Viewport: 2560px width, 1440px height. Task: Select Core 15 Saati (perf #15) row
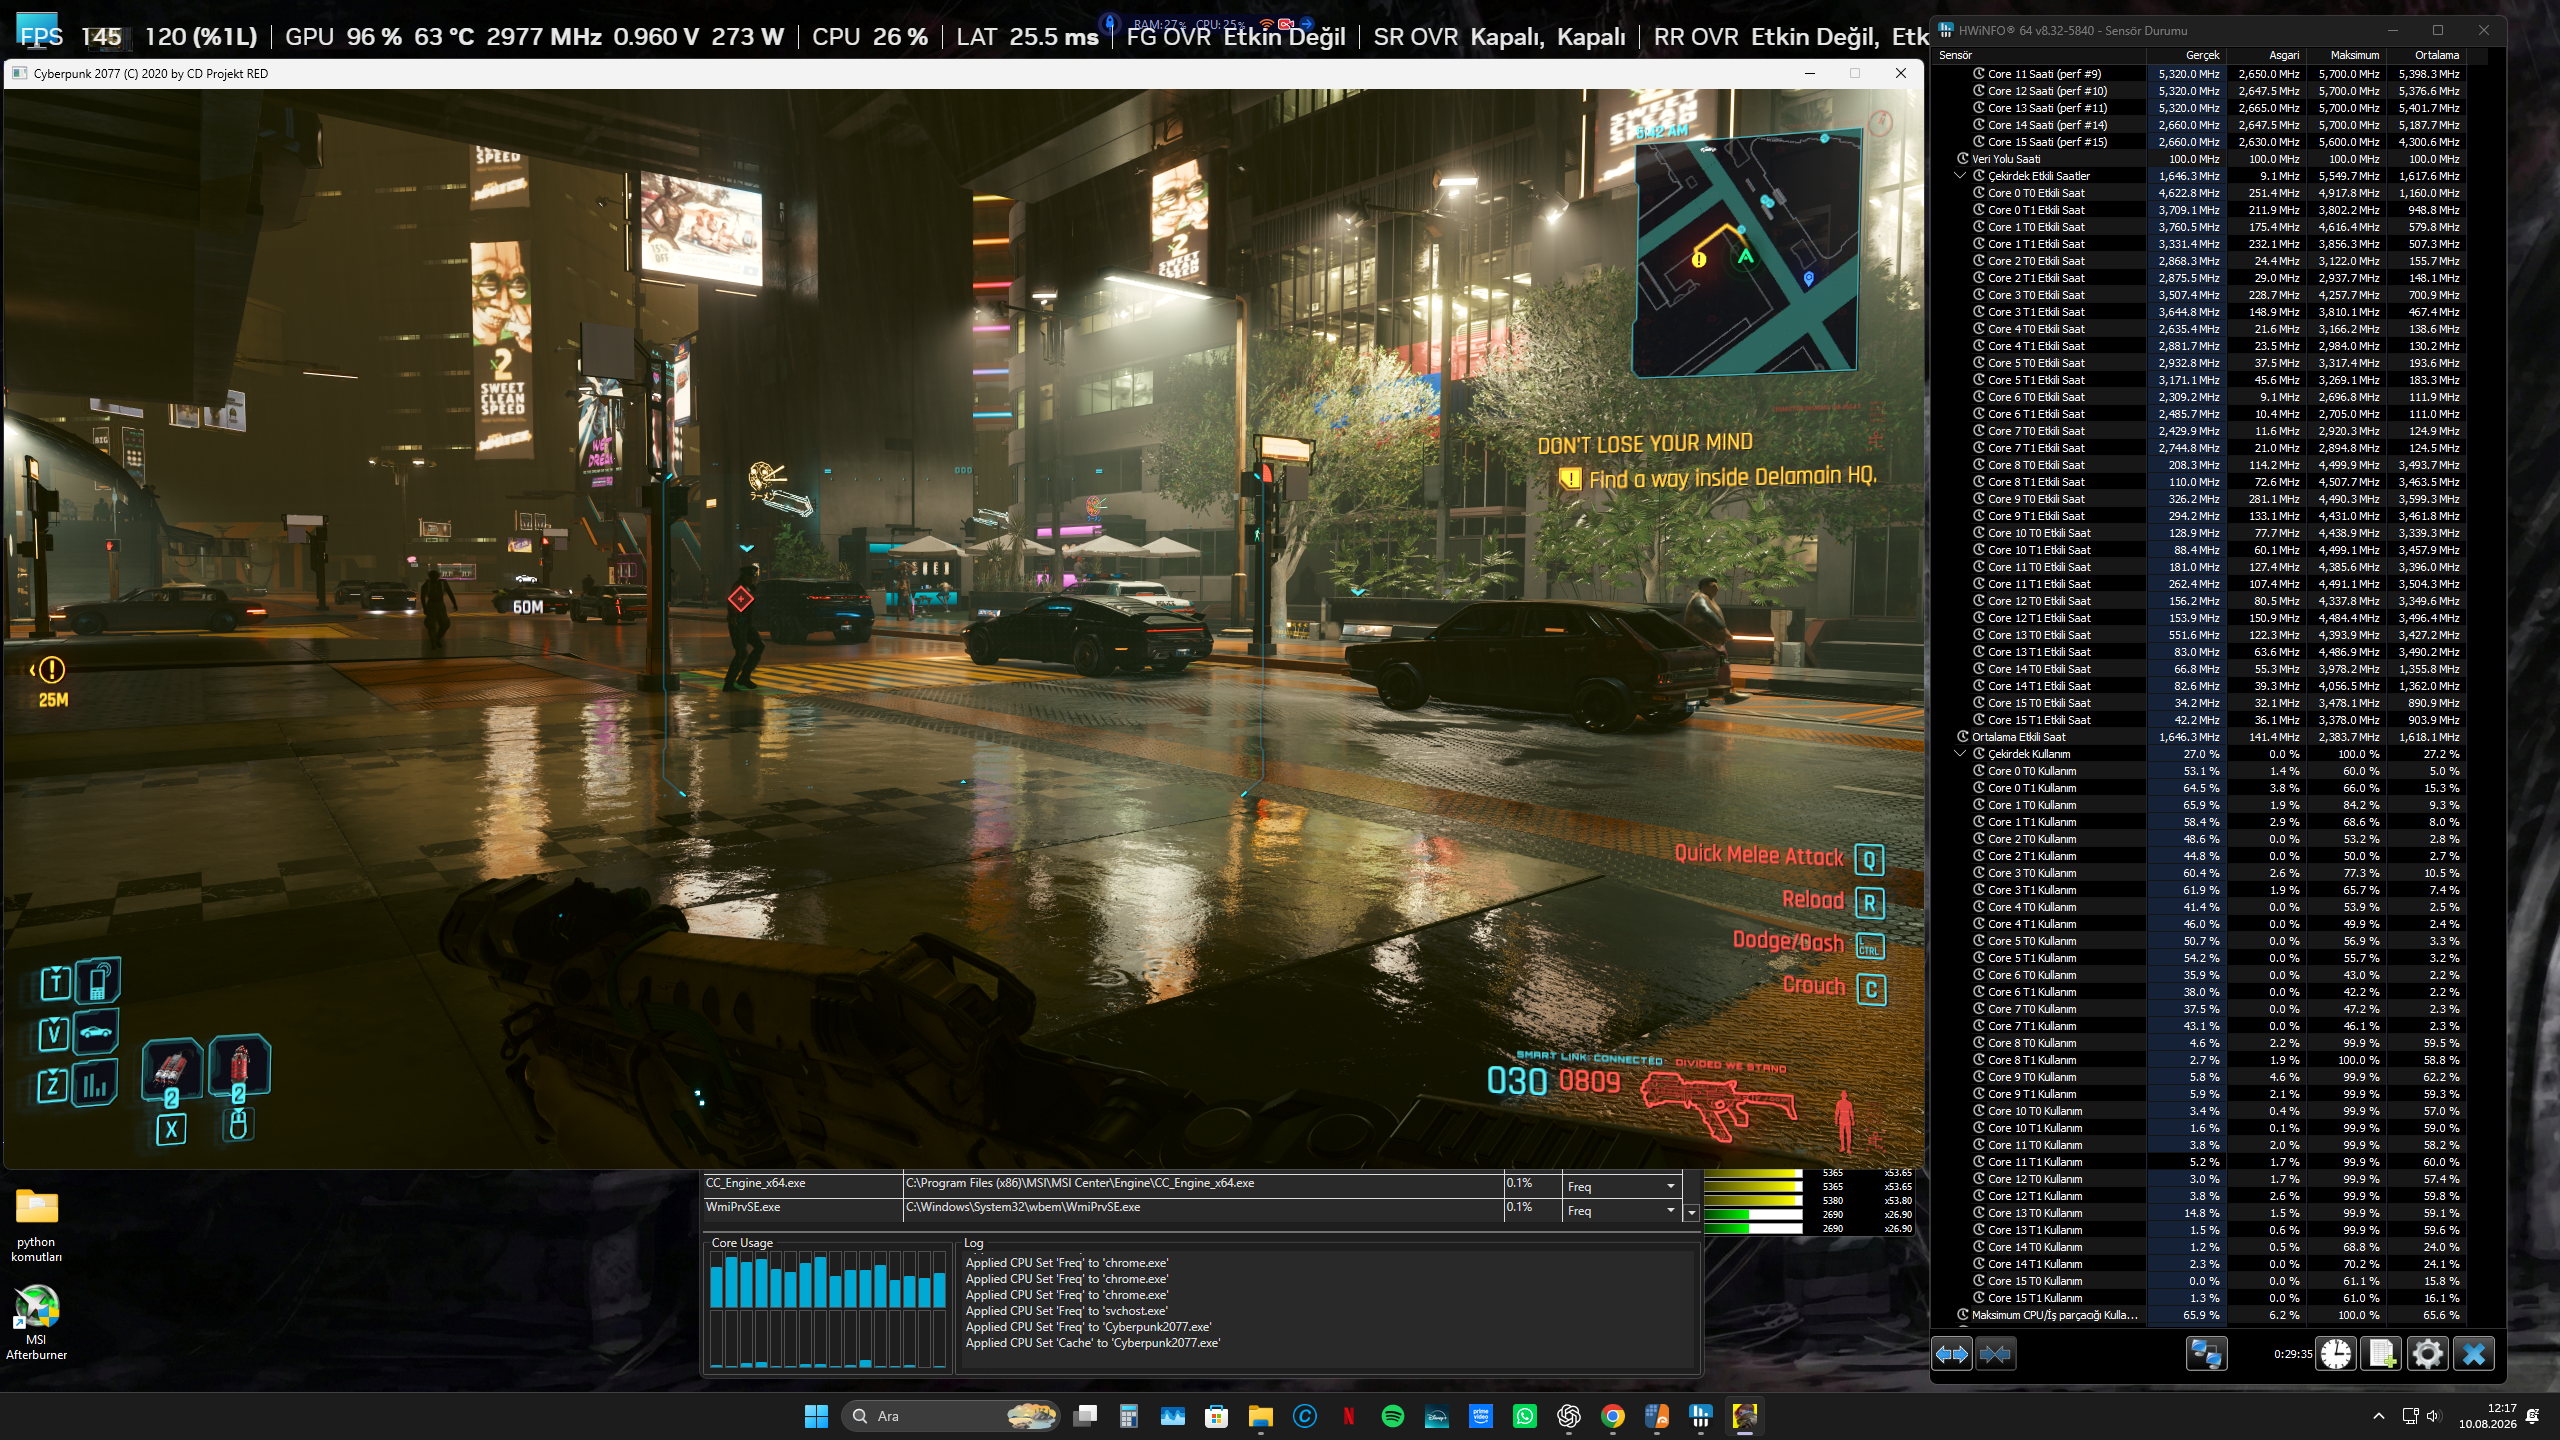(2198, 142)
